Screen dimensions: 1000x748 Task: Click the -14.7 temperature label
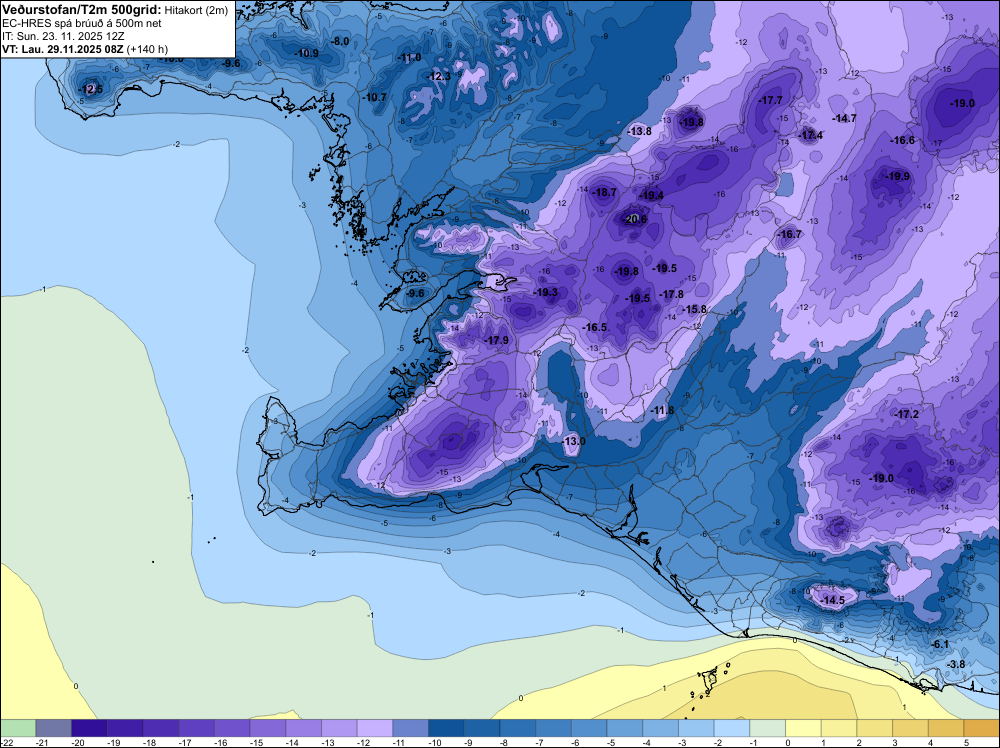click(x=844, y=119)
